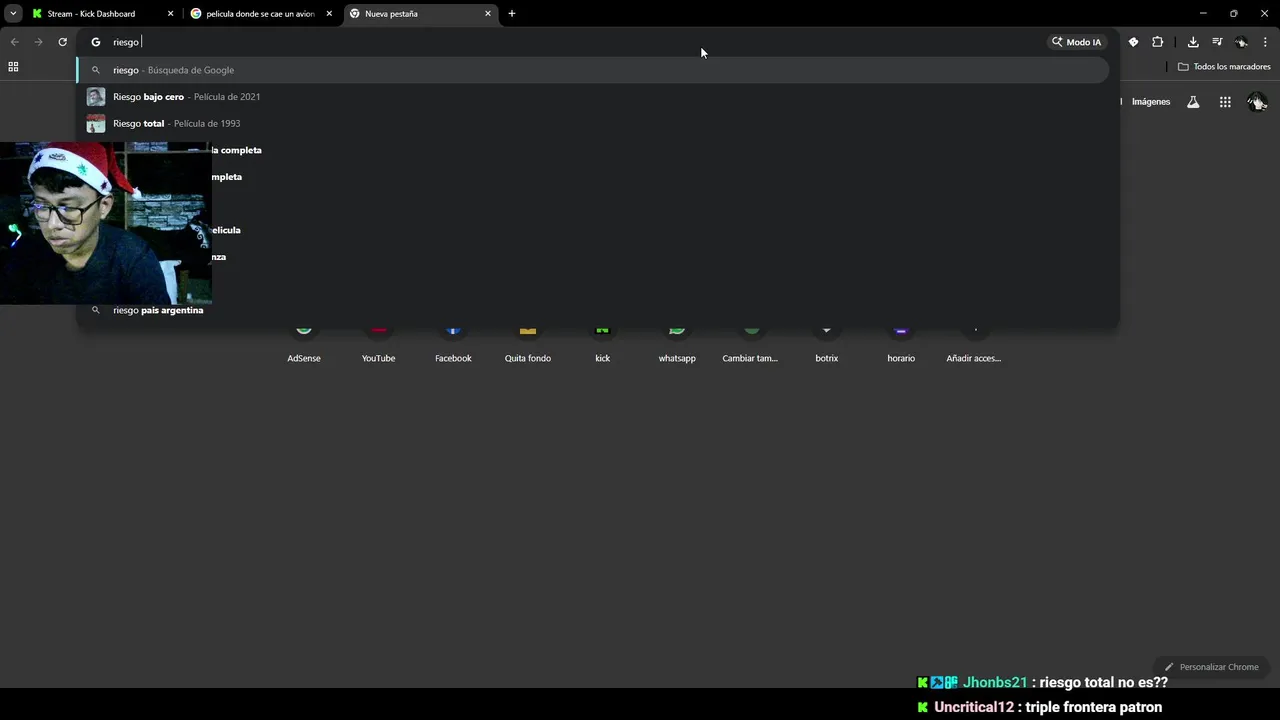
Task: Open the Chrome three-dot menu
Action: coord(1265,42)
